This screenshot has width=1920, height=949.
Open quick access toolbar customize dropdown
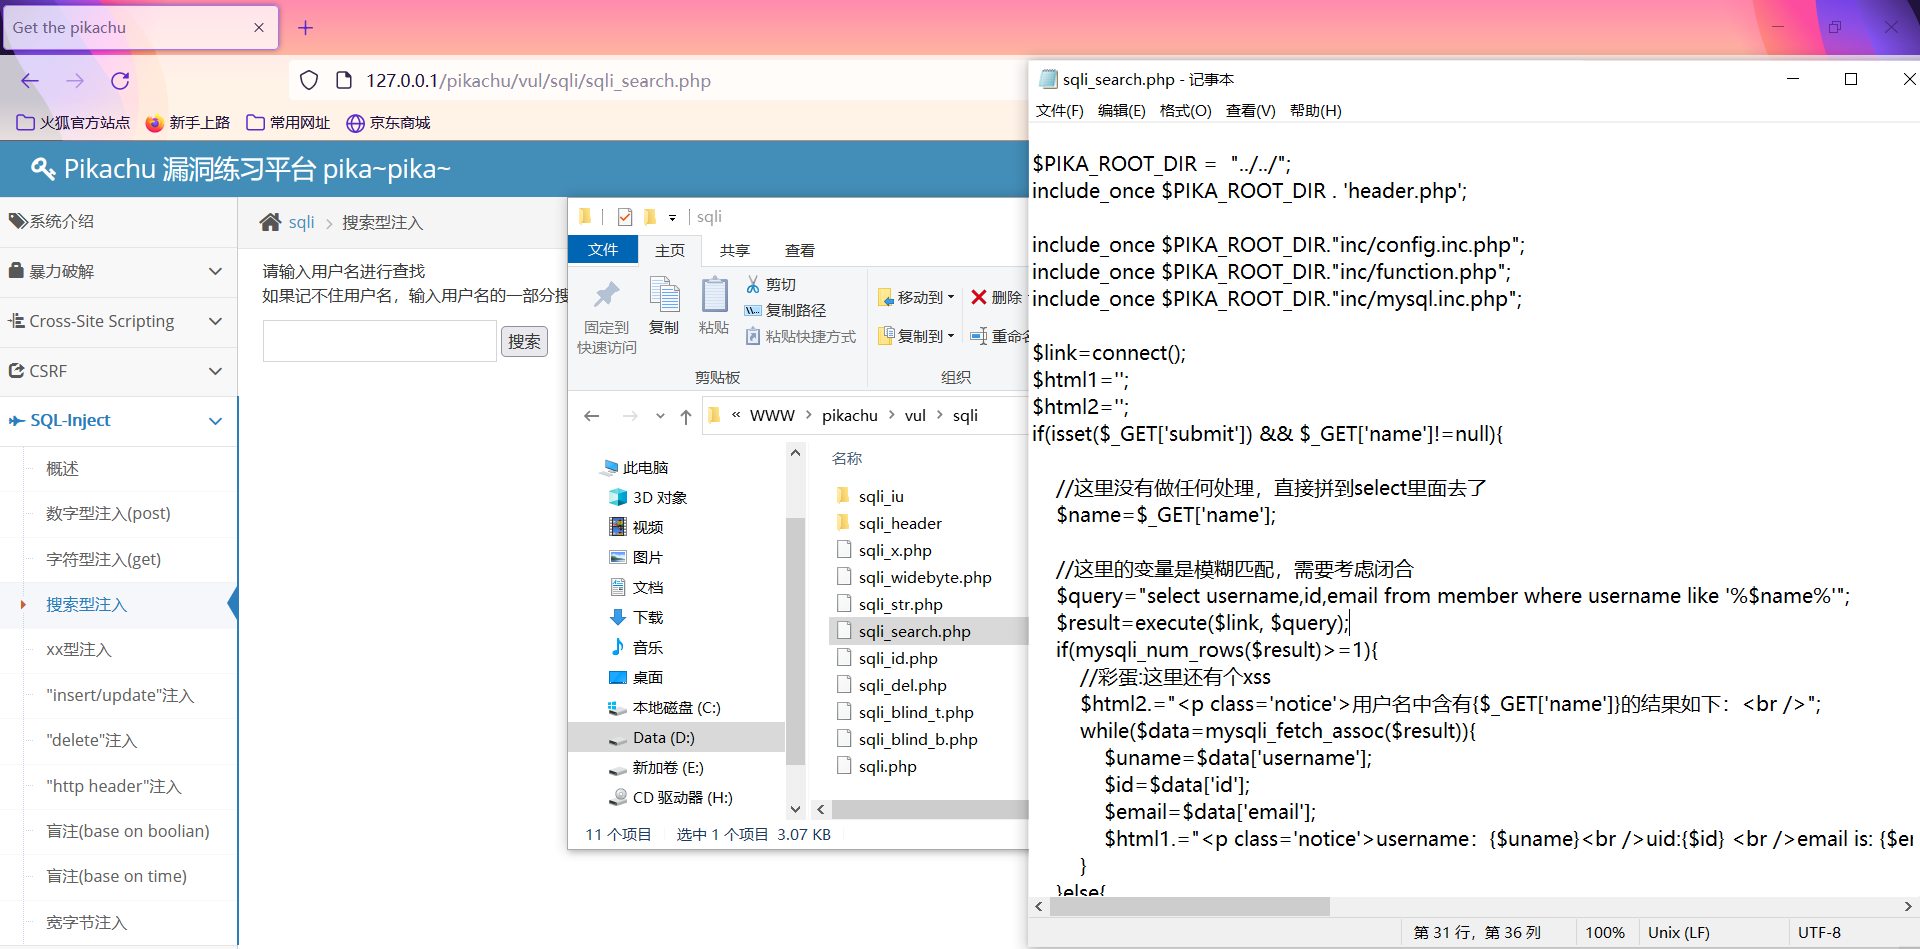point(672,217)
